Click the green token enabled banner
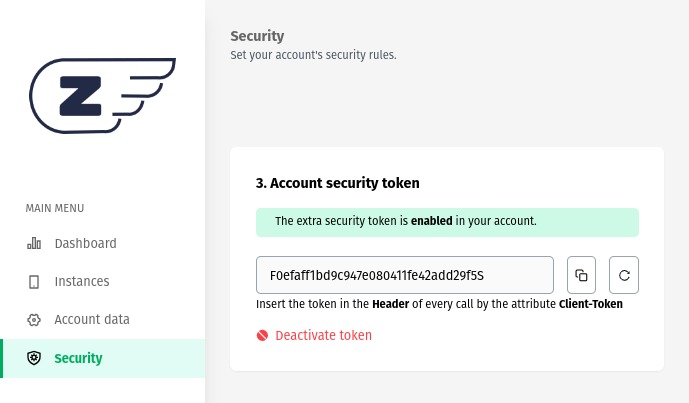This screenshot has height=403, width=689. coord(447,221)
